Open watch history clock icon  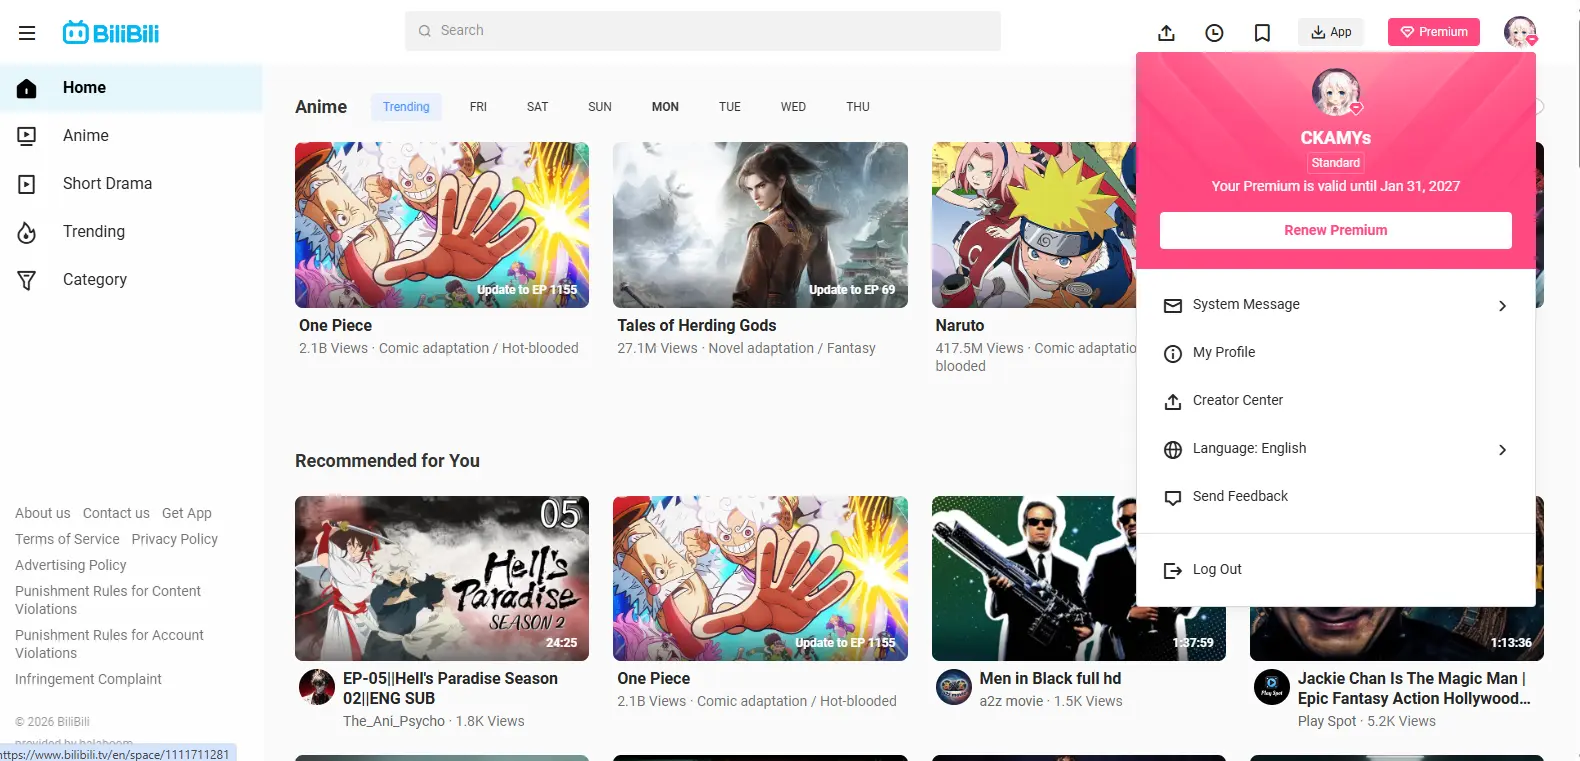[1214, 33]
